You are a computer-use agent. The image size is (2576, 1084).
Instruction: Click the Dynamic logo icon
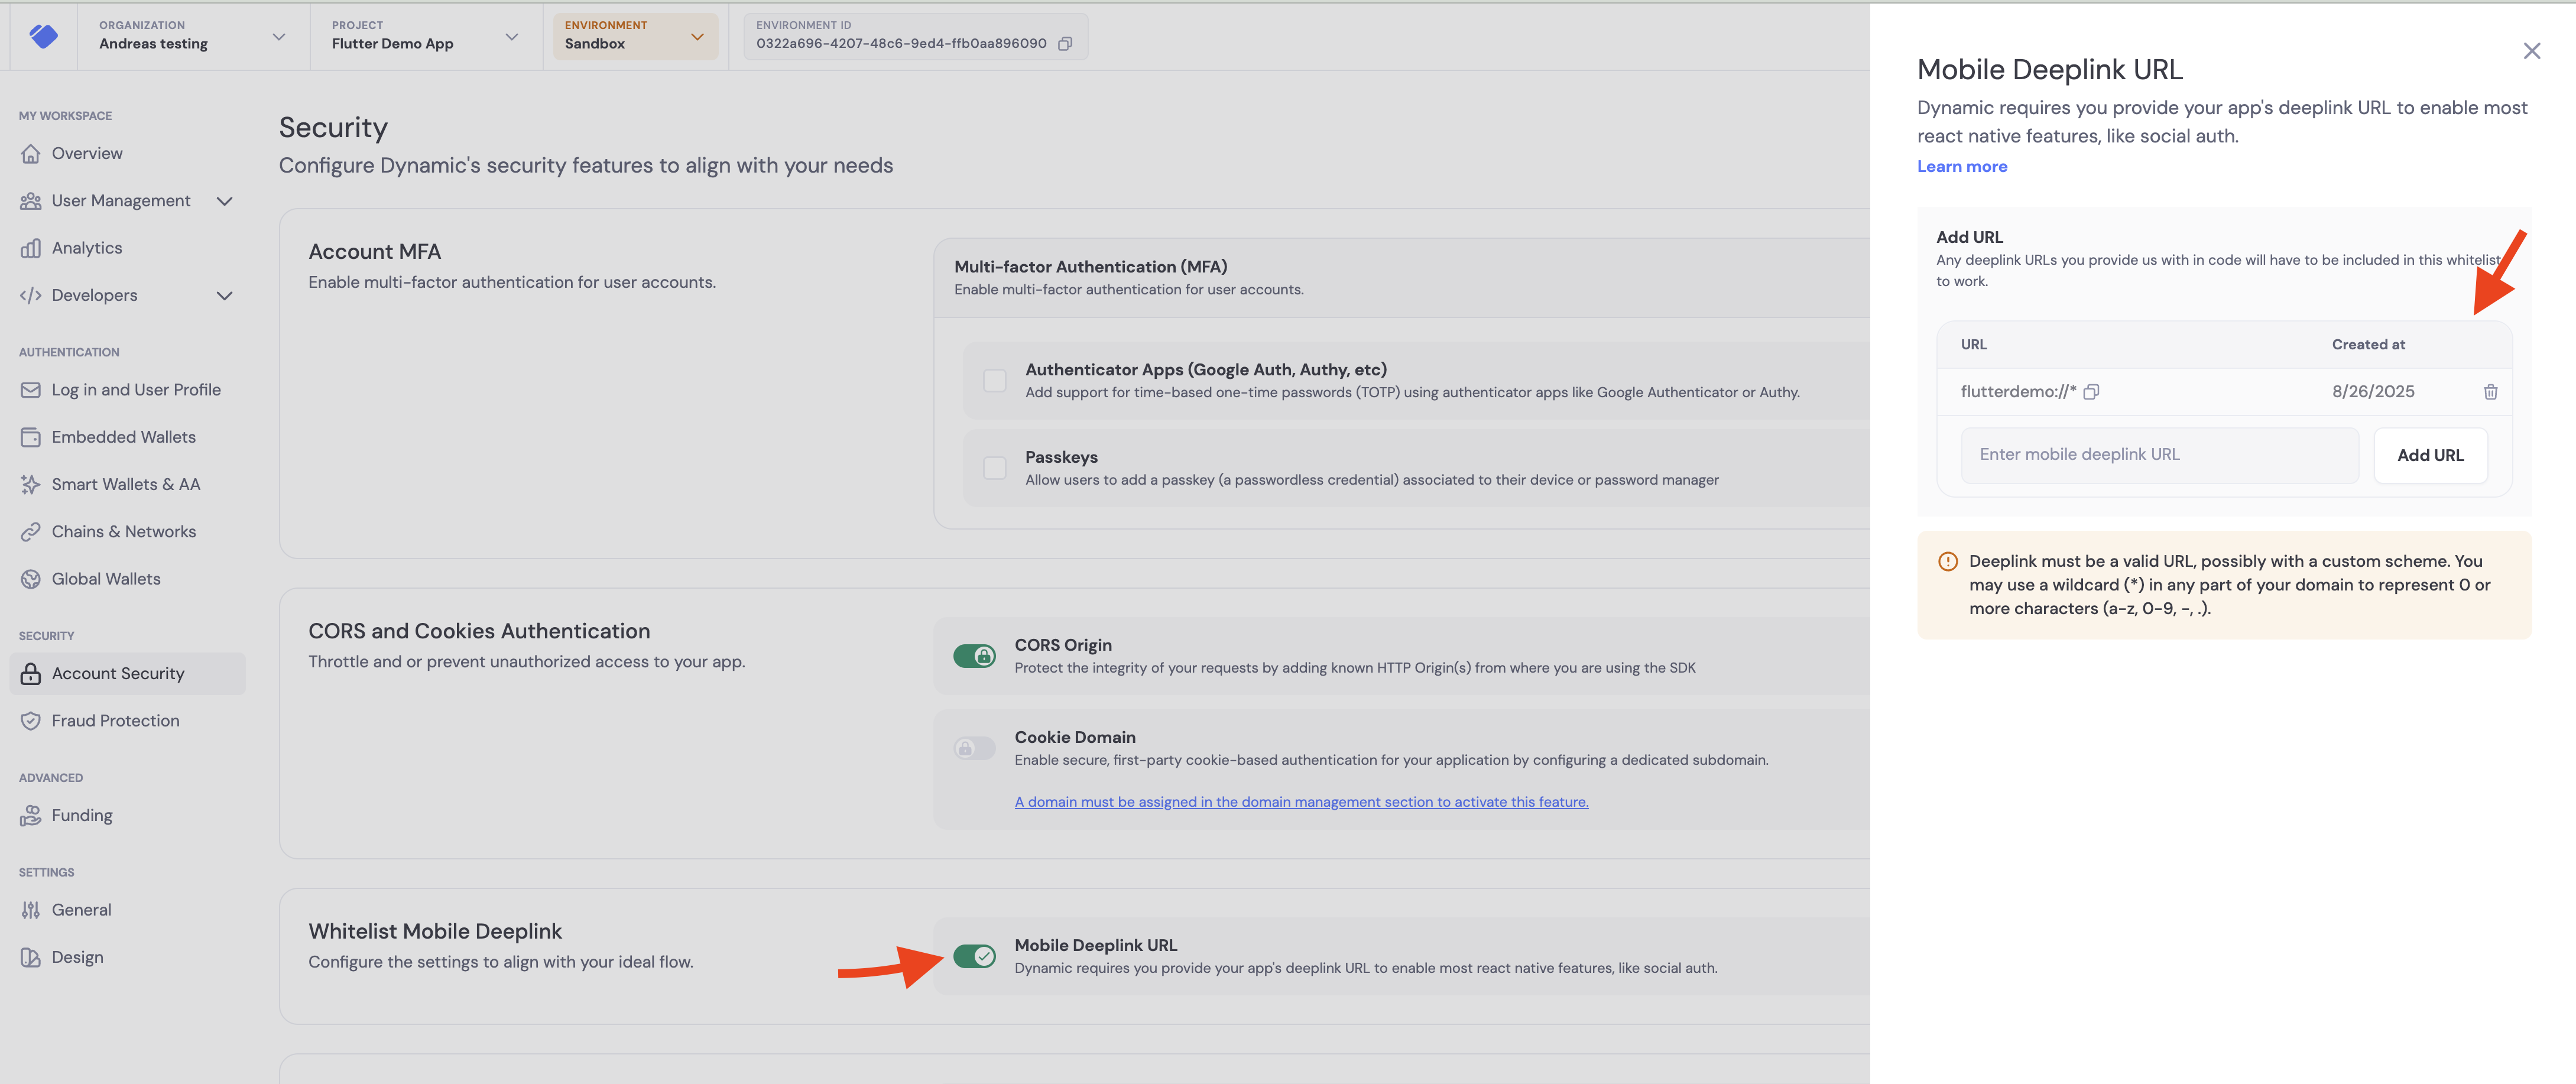tap(43, 36)
